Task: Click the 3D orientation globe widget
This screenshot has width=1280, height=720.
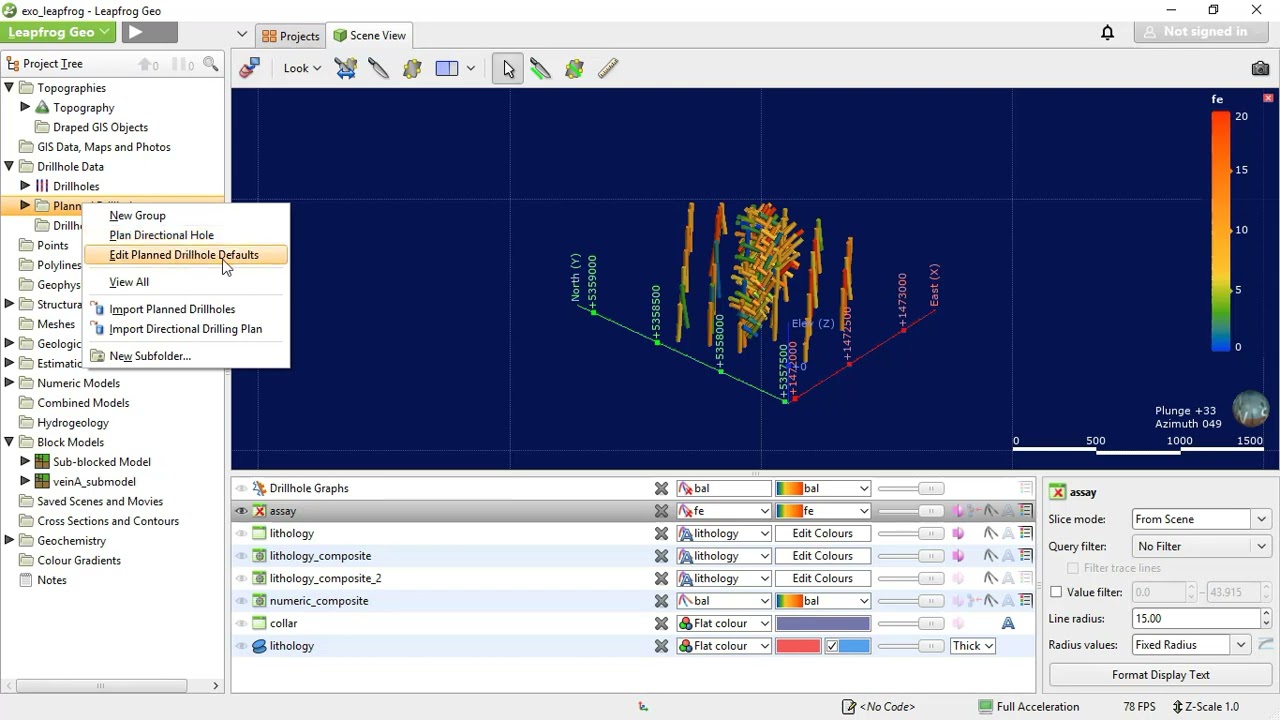Action: (1250, 408)
